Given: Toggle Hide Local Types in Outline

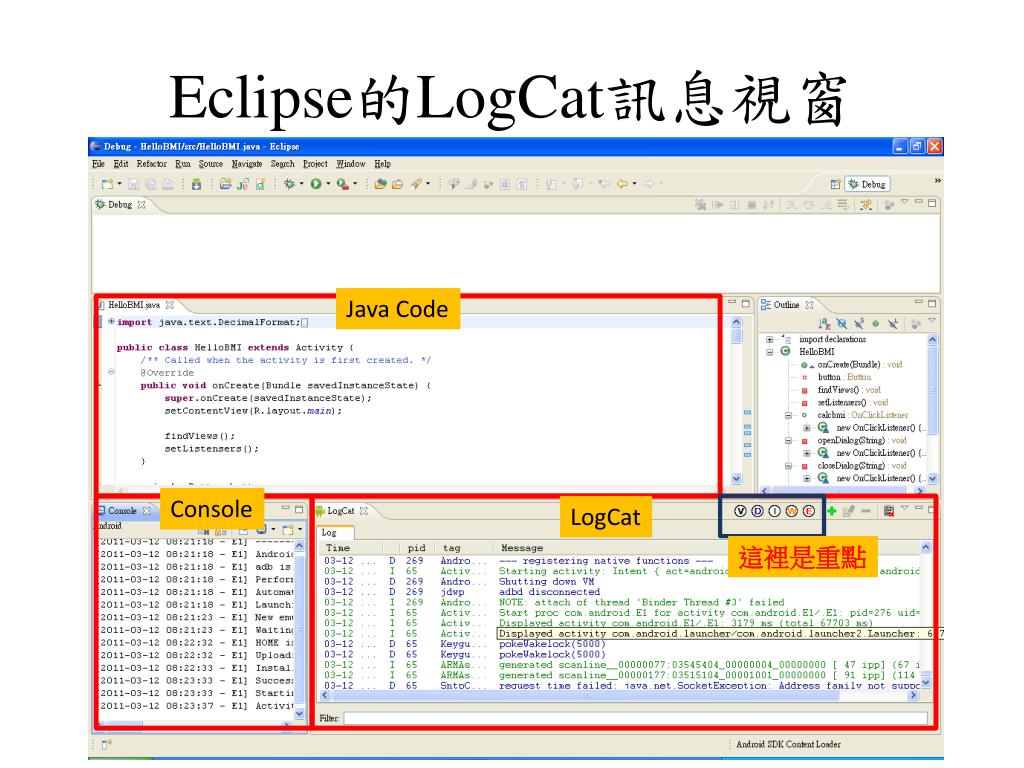Looking at the screenshot, I should click(x=893, y=323).
